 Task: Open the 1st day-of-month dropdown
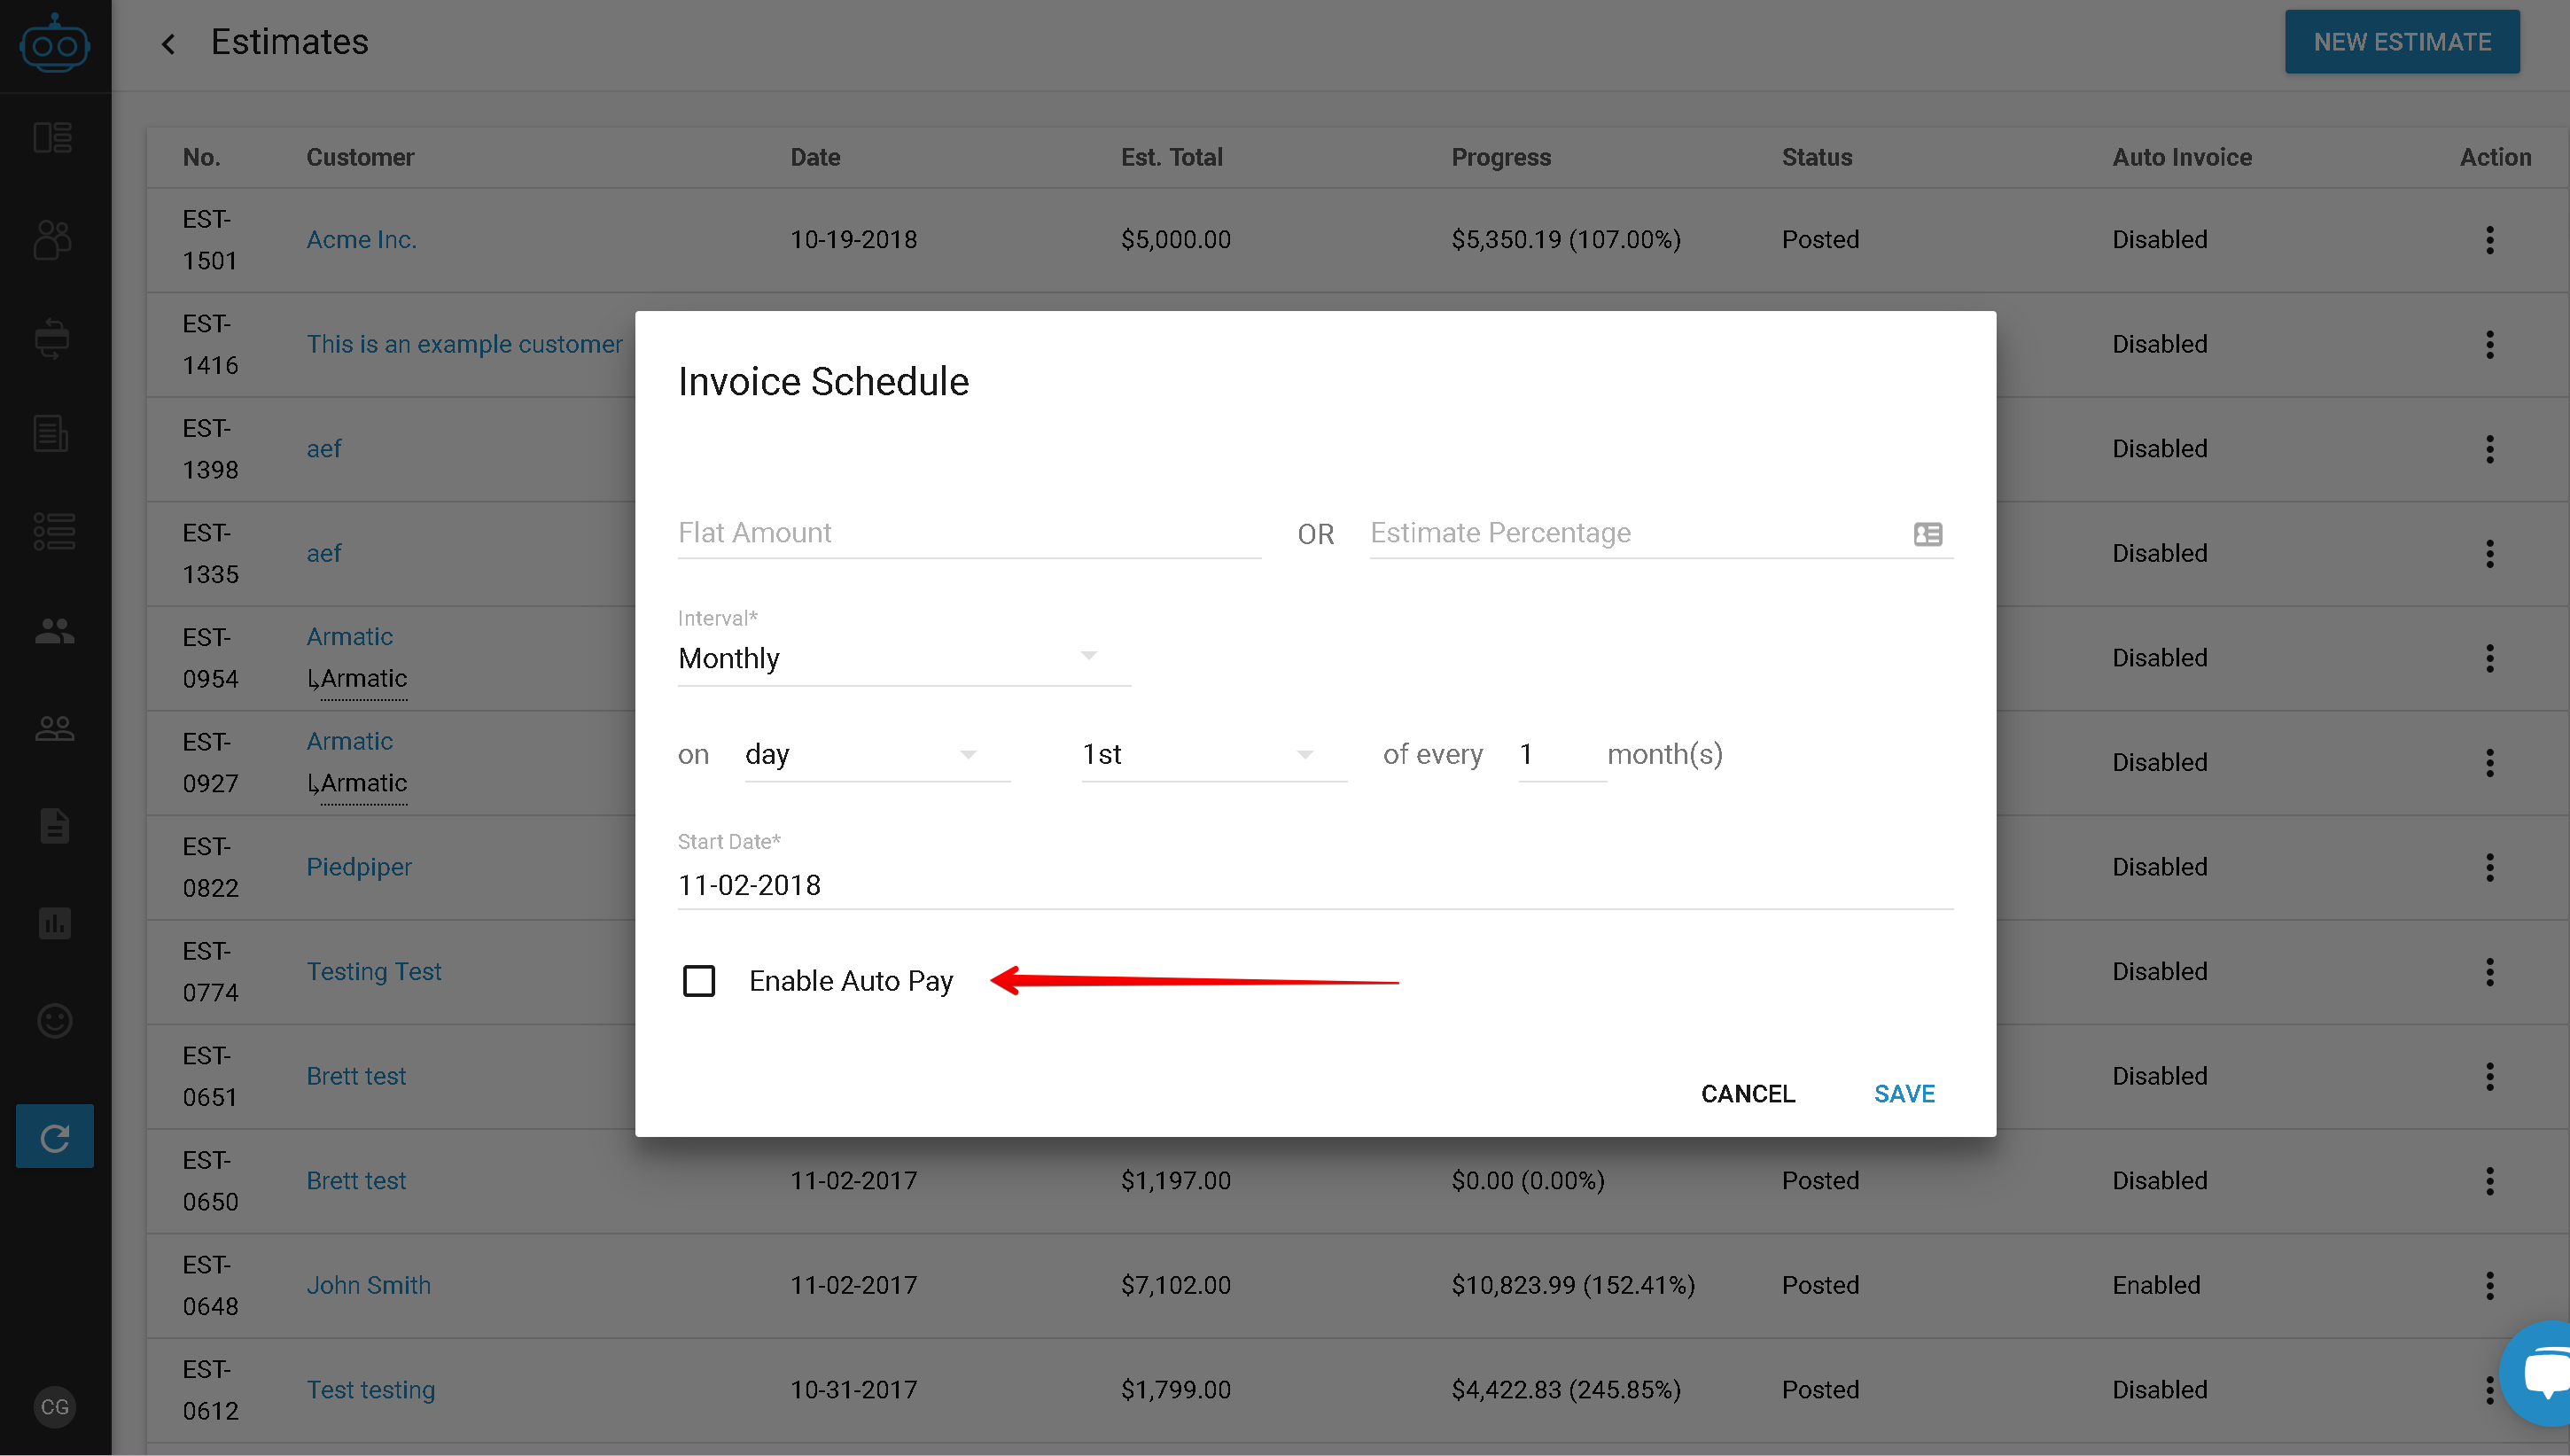(x=1214, y=754)
